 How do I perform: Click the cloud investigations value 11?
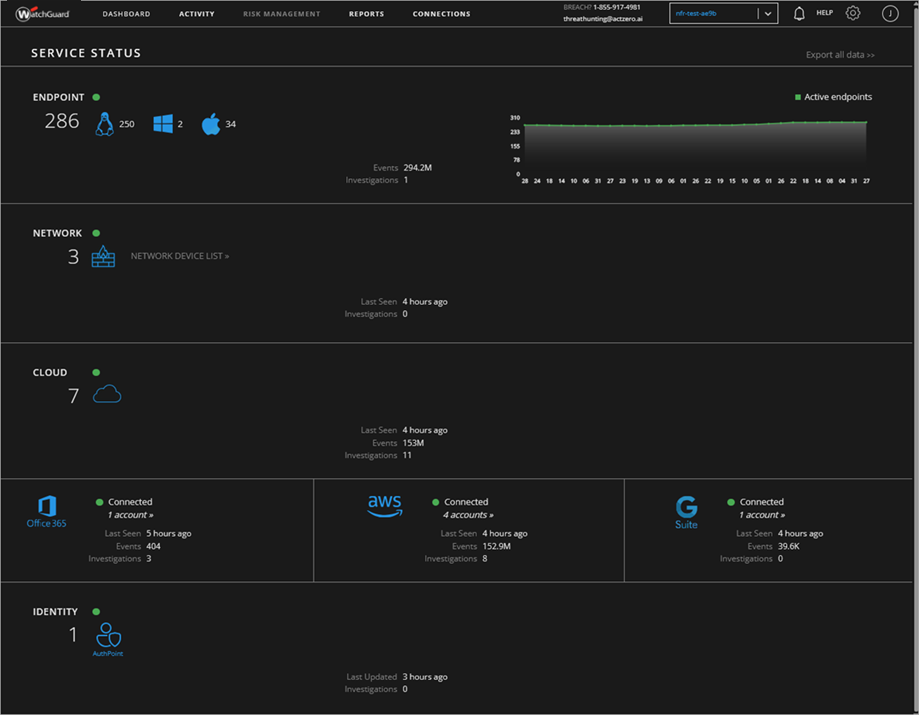[x=407, y=455]
